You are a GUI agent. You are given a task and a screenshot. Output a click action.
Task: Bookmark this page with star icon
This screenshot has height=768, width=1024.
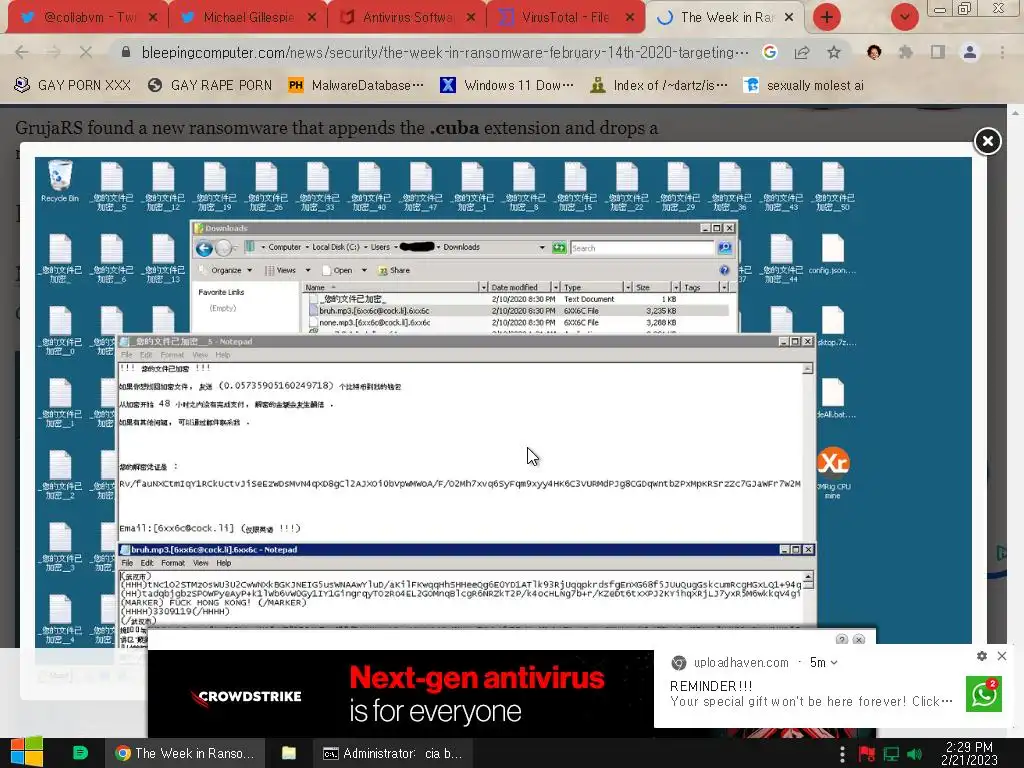834,52
